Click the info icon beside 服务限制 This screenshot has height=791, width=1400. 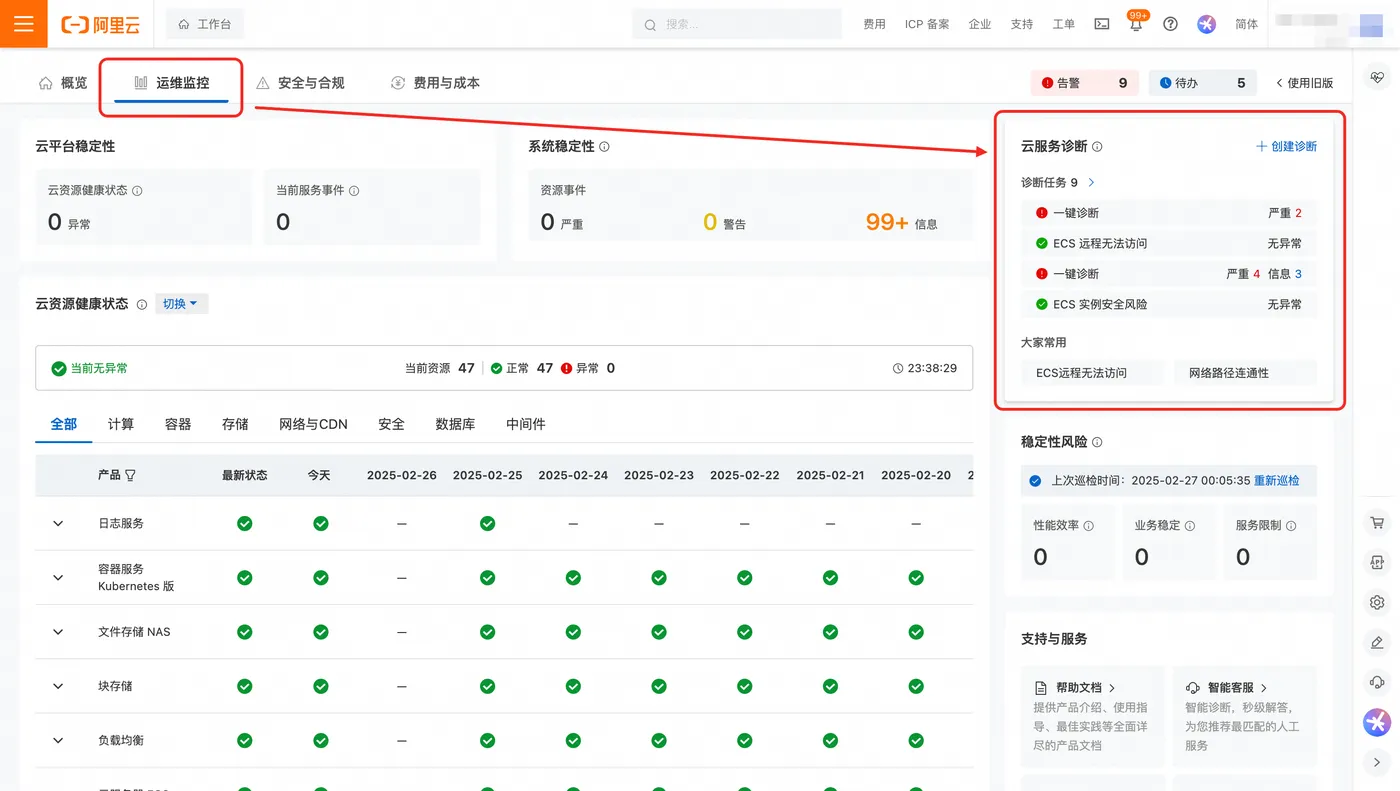(x=1291, y=526)
